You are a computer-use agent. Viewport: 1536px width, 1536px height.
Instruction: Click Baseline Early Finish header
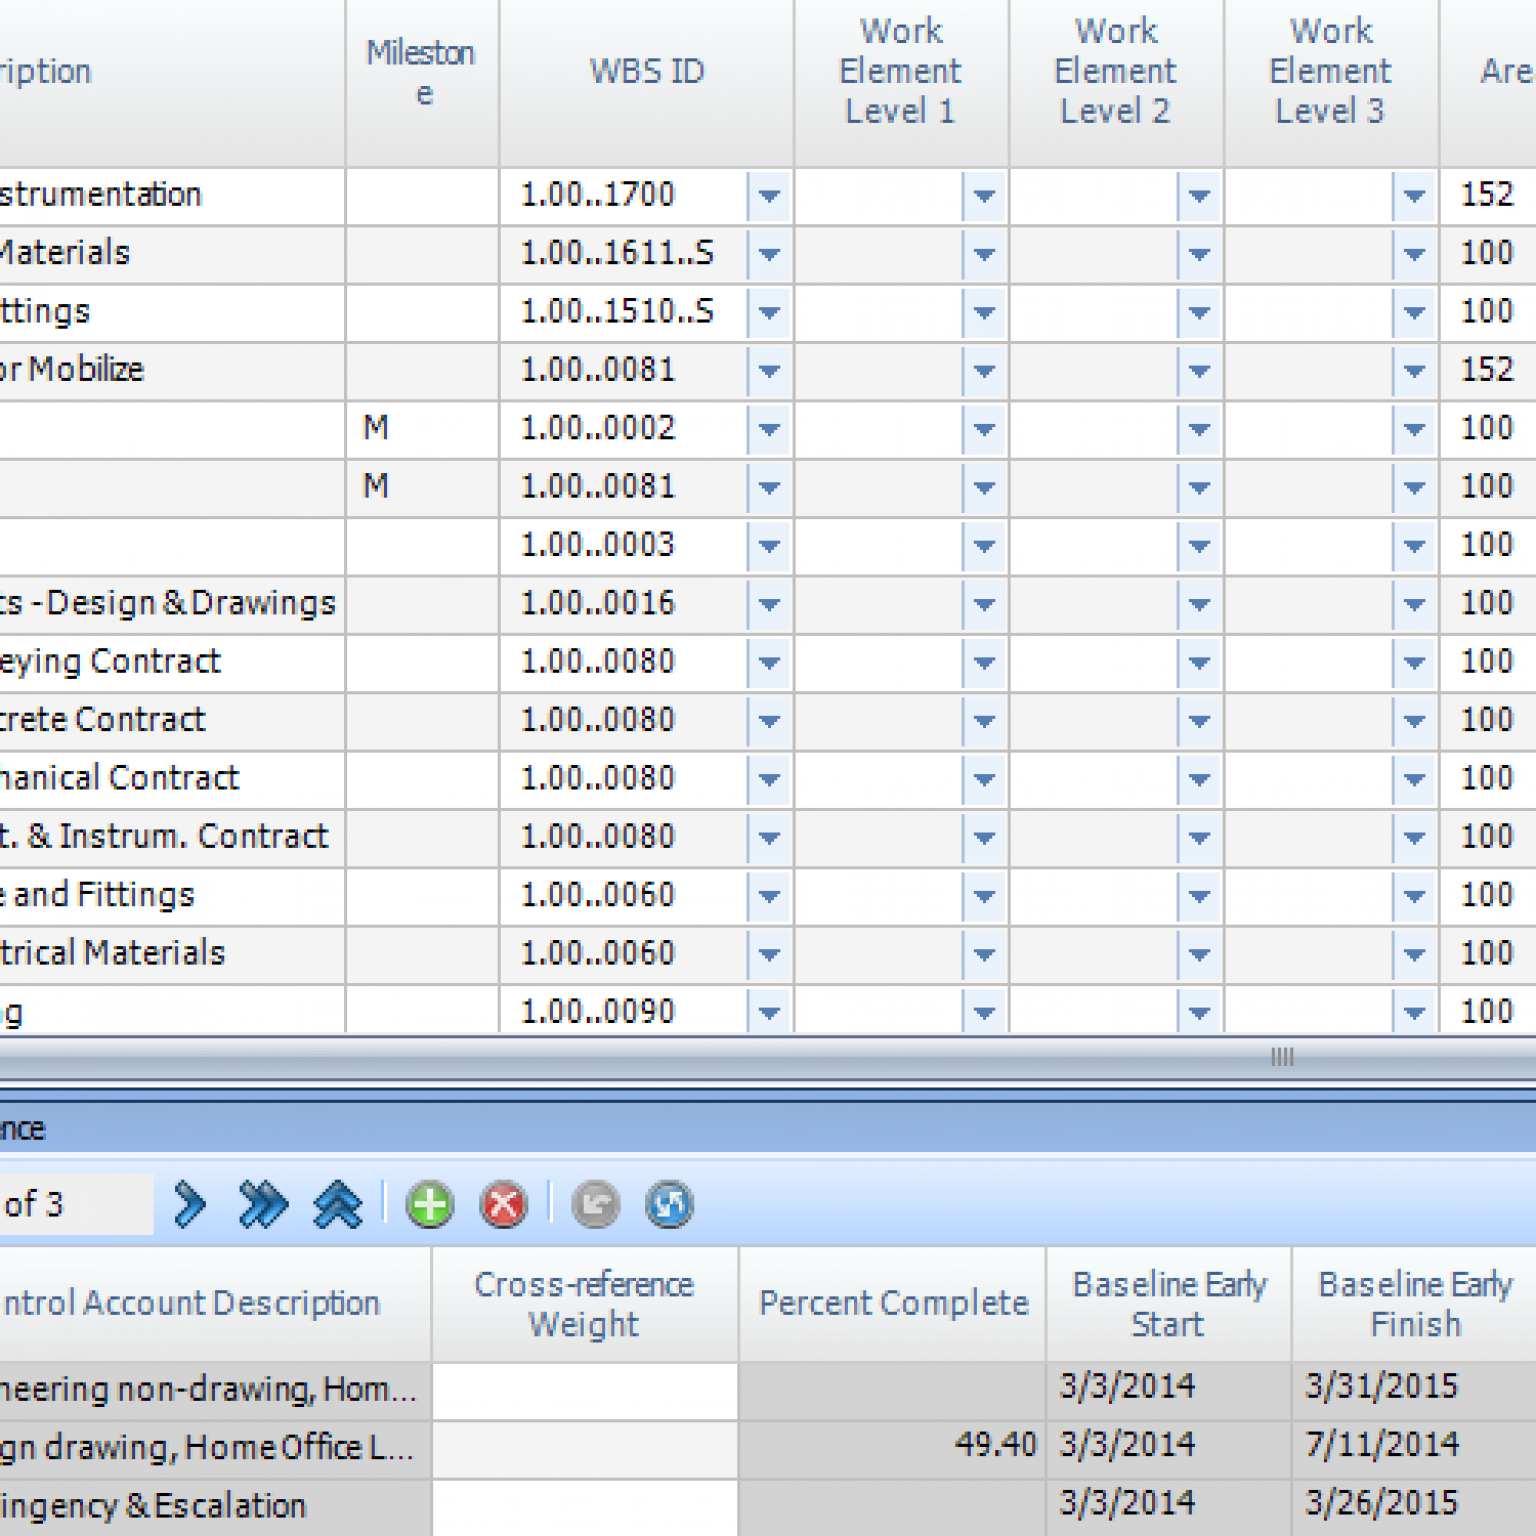point(1415,1304)
